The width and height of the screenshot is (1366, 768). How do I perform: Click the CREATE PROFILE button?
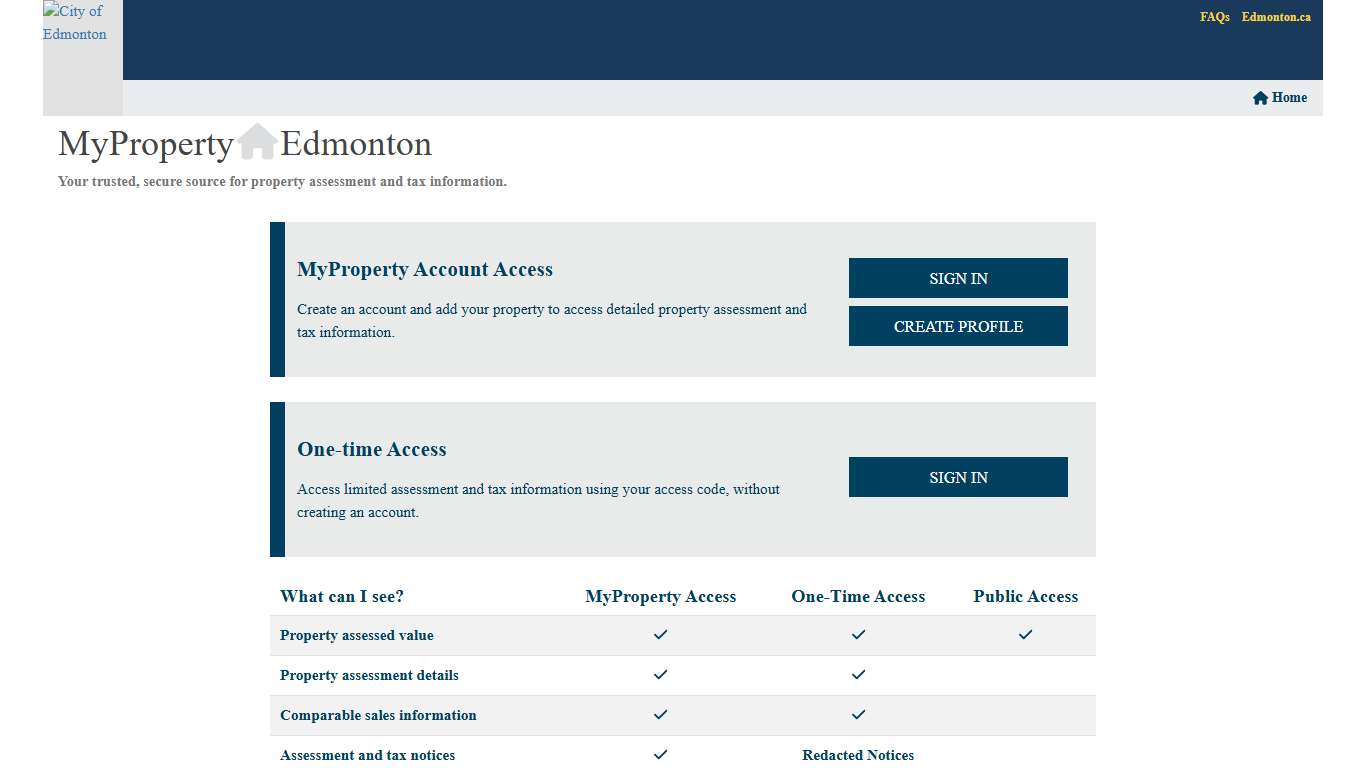(x=957, y=326)
